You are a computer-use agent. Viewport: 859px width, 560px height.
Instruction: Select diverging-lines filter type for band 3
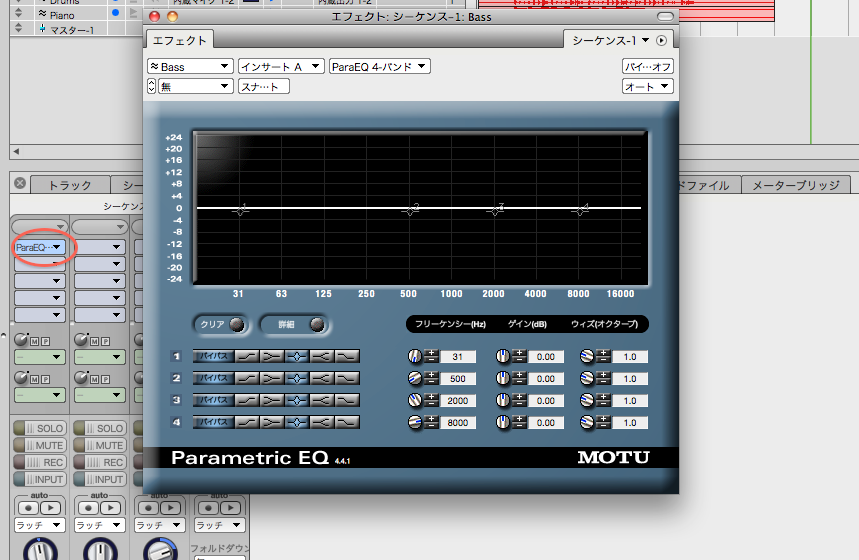pyautogui.click(x=322, y=400)
